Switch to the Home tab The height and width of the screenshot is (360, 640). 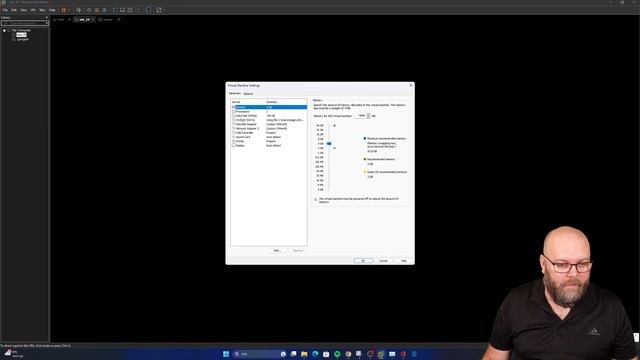pos(59,20)
